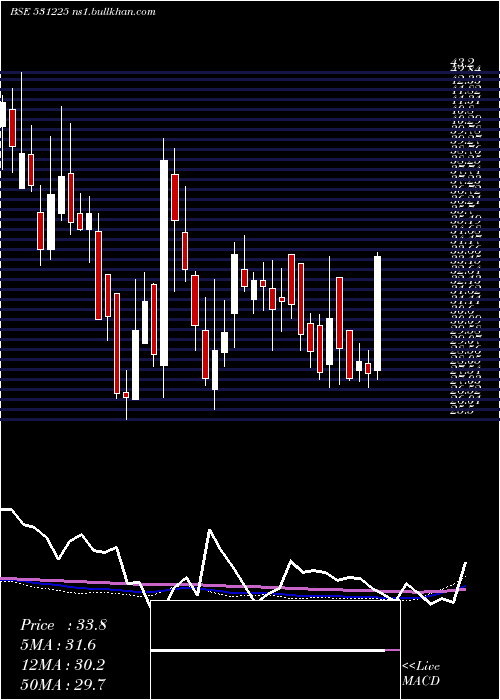This screenshot has width=500, height=700.
Task: Click the '<<Live MACD' label
Action: pos(421,673)
